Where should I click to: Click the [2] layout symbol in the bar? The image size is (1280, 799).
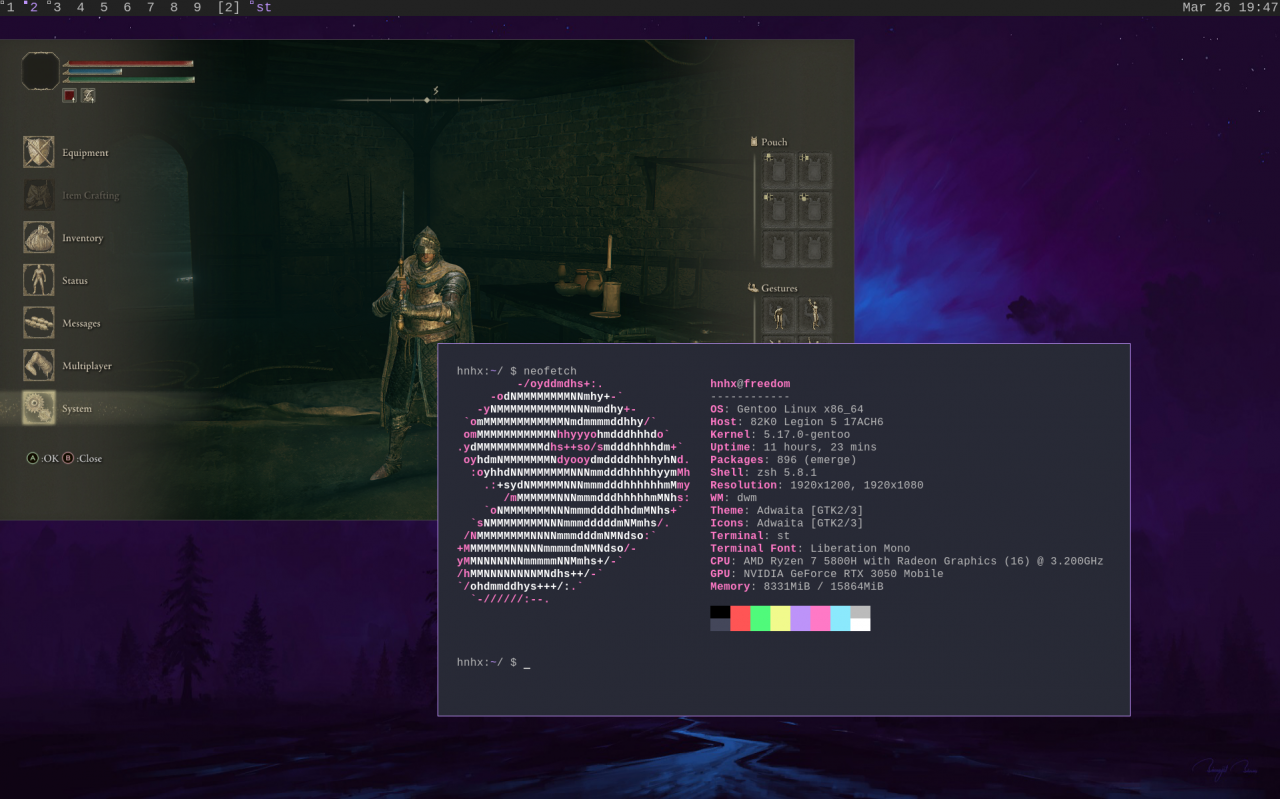229,8
